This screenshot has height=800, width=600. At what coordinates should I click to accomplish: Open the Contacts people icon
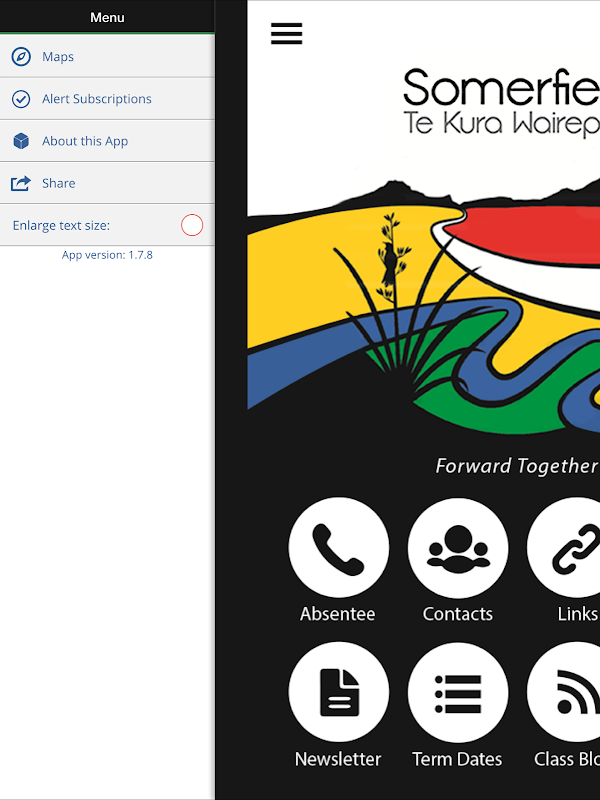(458, 548)
